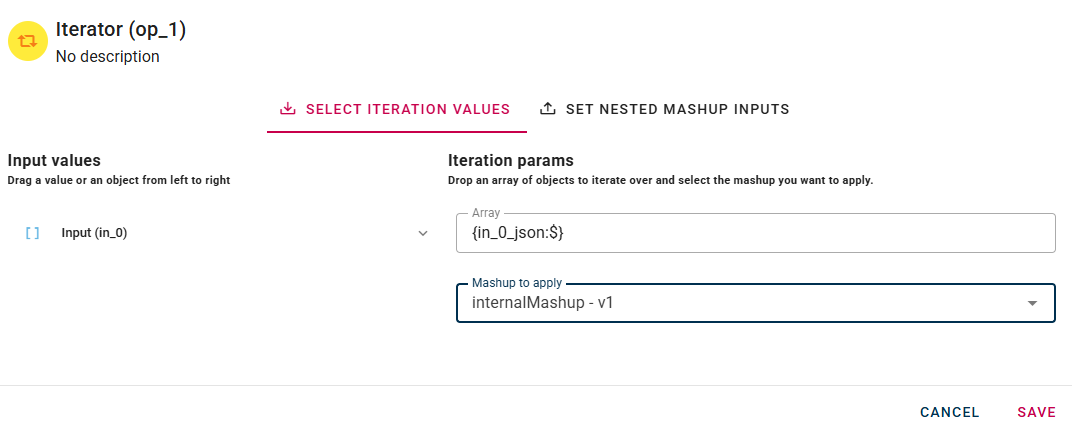Screen dimensions: 1072x436
Task: Select the internalMashup - v1 combo box
Action: coord(740,302)
